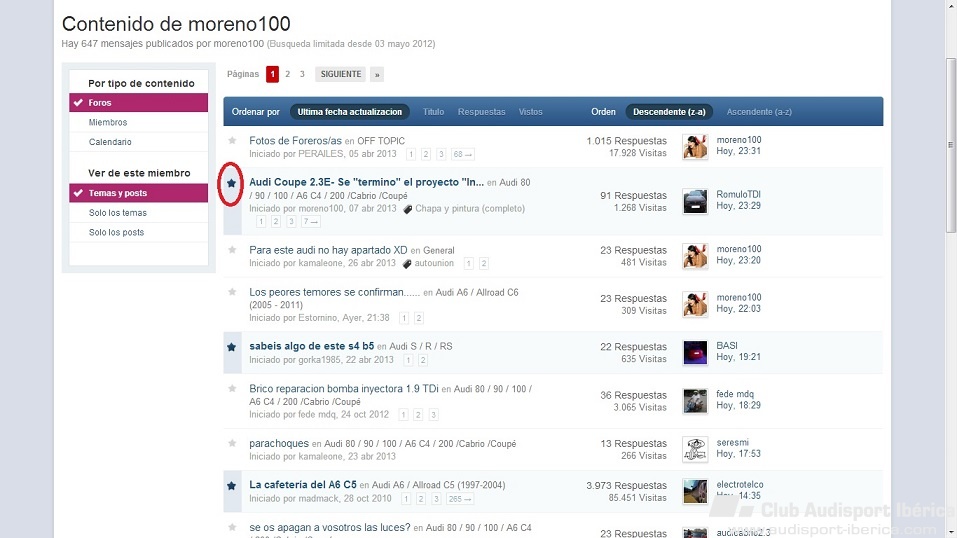Click the blue star beside Audi Coupe 2.3E topic
The image size is (957, 538).
[231, 183]
